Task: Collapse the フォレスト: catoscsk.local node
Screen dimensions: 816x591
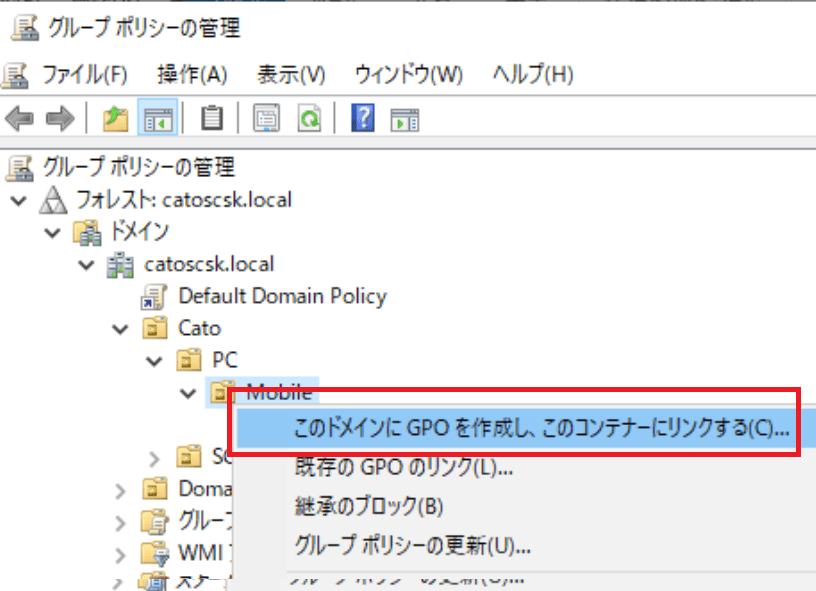Action: pyautogui.click(x=18, y=200)
